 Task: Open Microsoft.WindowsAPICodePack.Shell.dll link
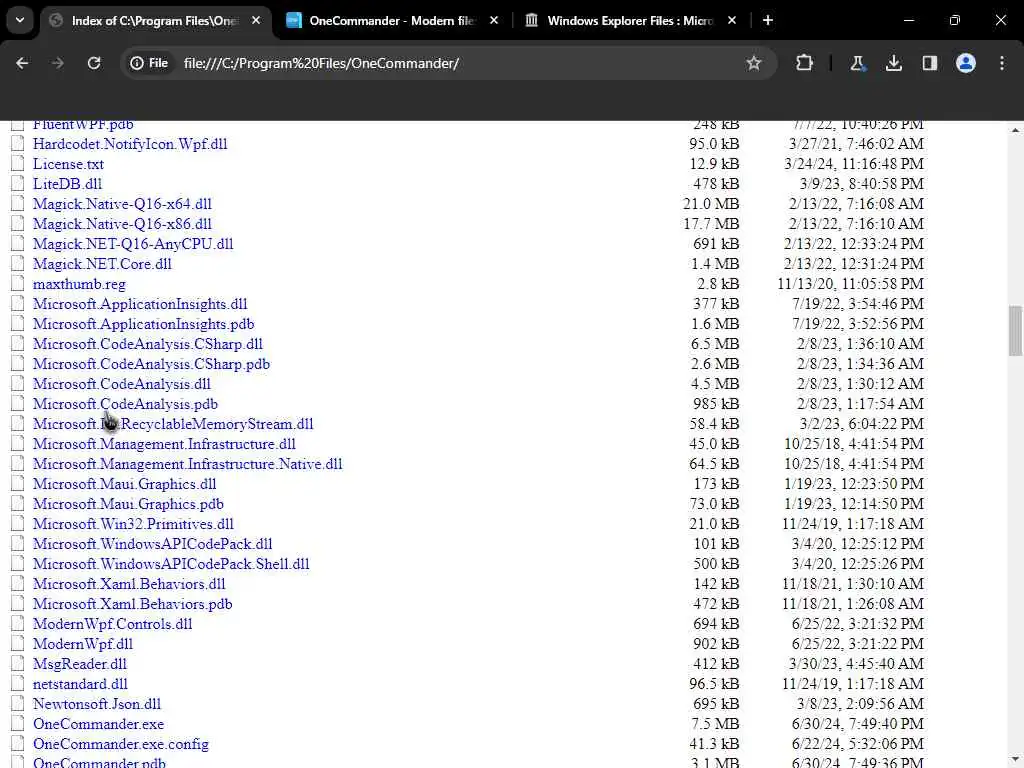click(171, 564)
